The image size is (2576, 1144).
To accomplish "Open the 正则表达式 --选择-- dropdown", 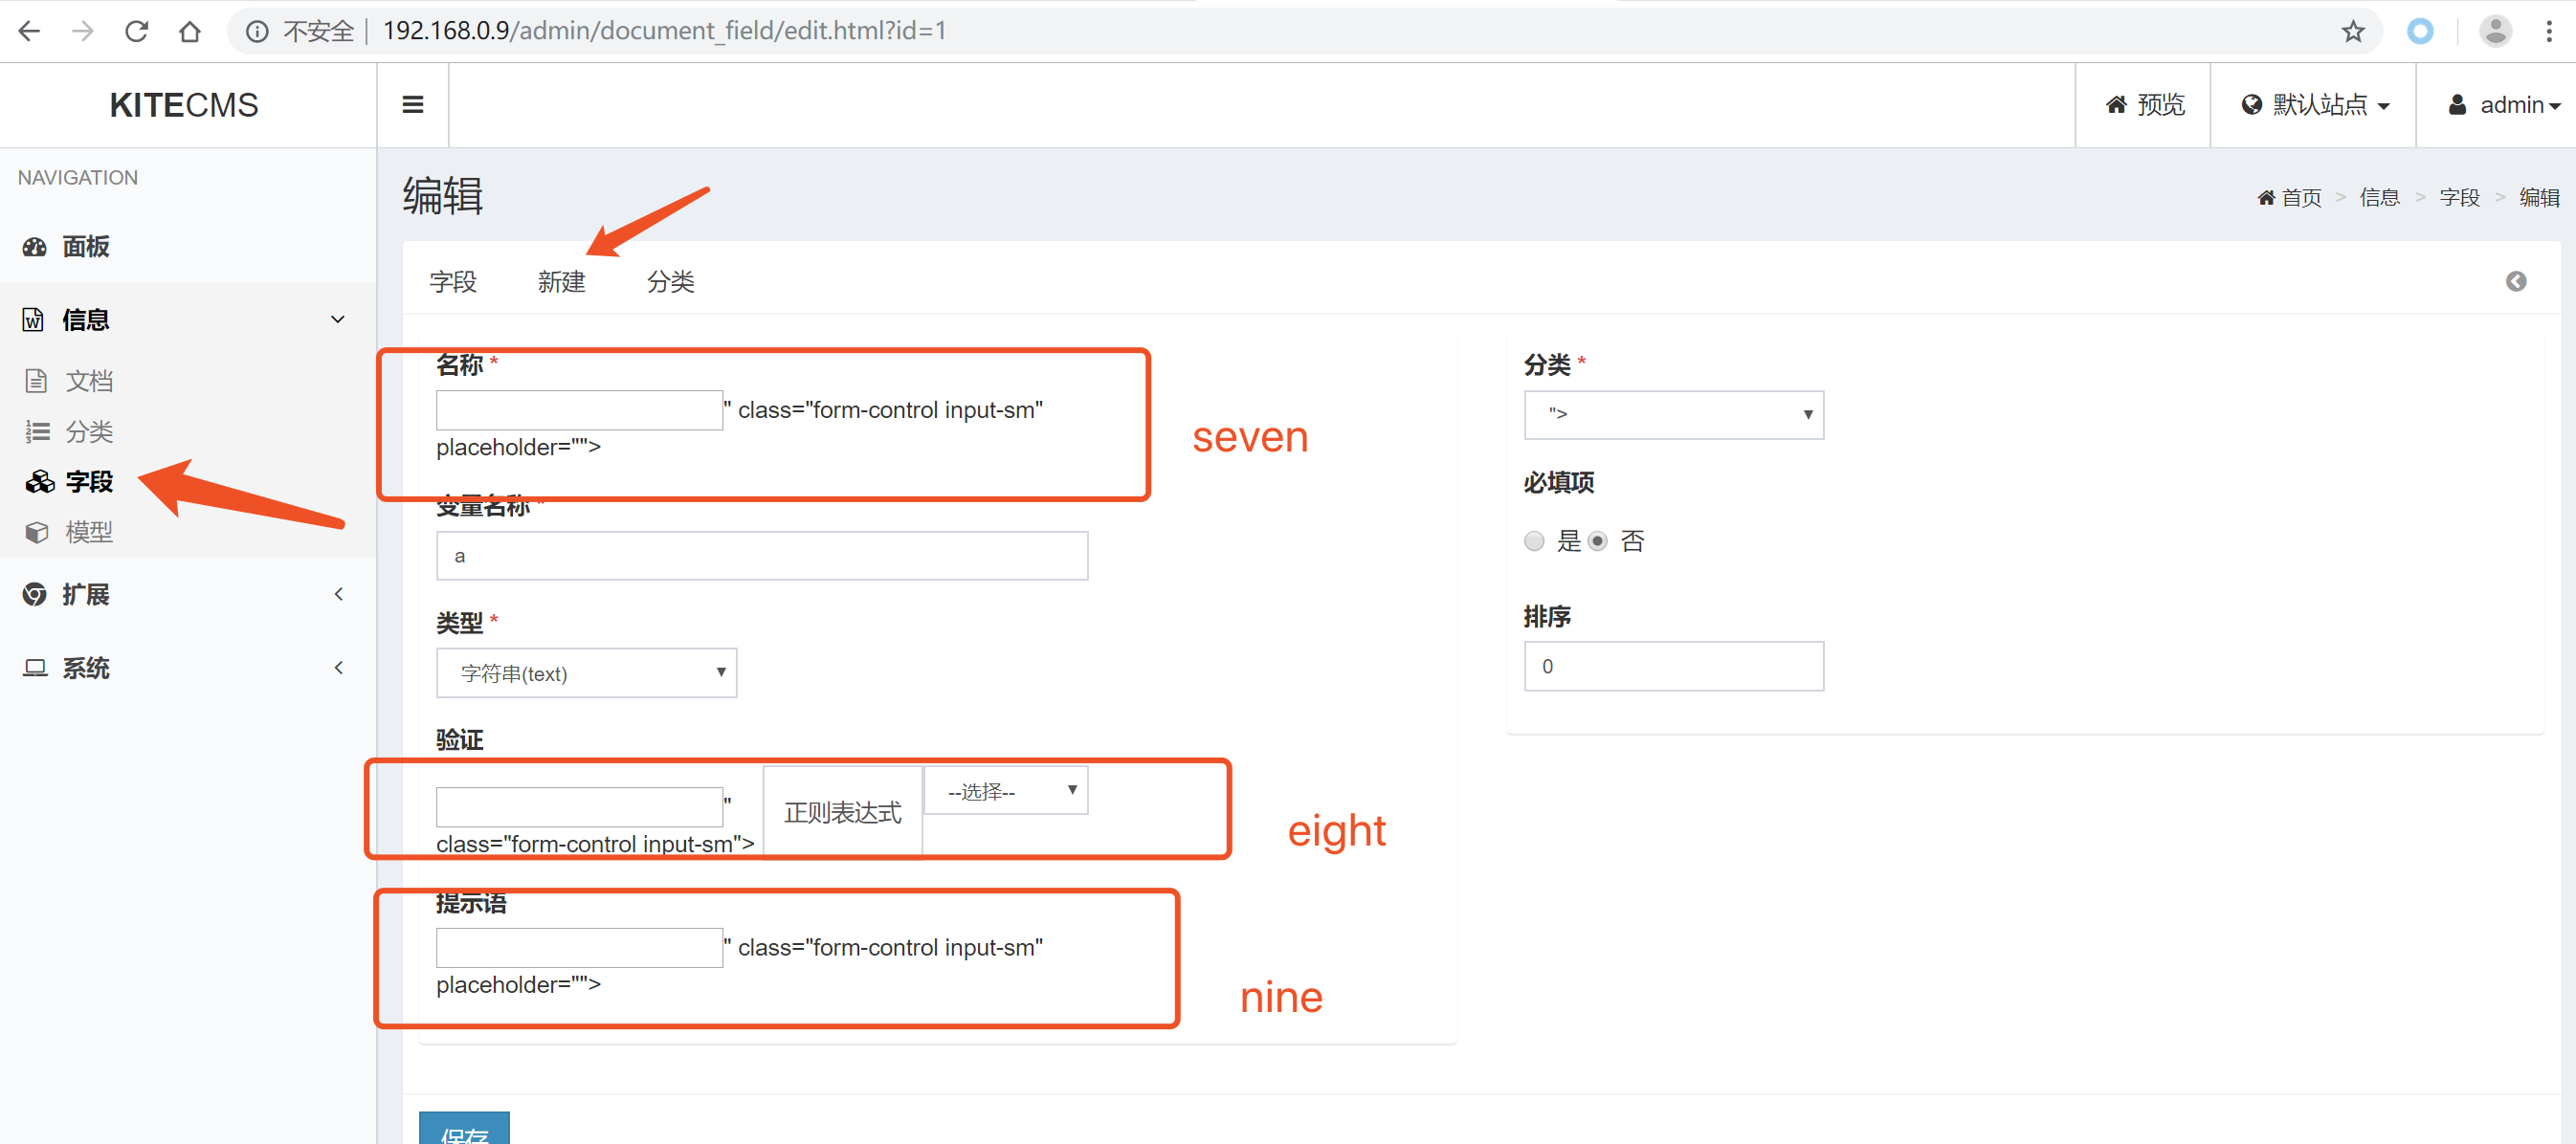I will [x=1005, y=791].
